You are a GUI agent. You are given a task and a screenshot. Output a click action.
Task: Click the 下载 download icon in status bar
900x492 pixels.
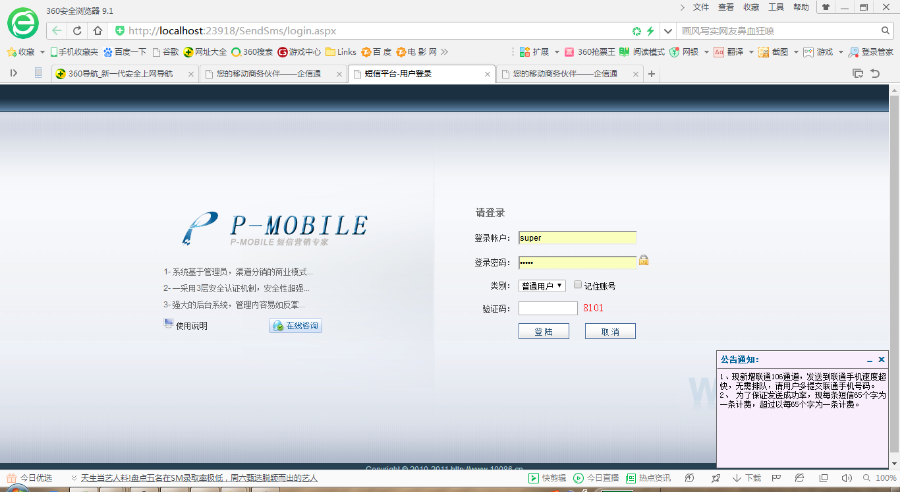pos(747,478)
